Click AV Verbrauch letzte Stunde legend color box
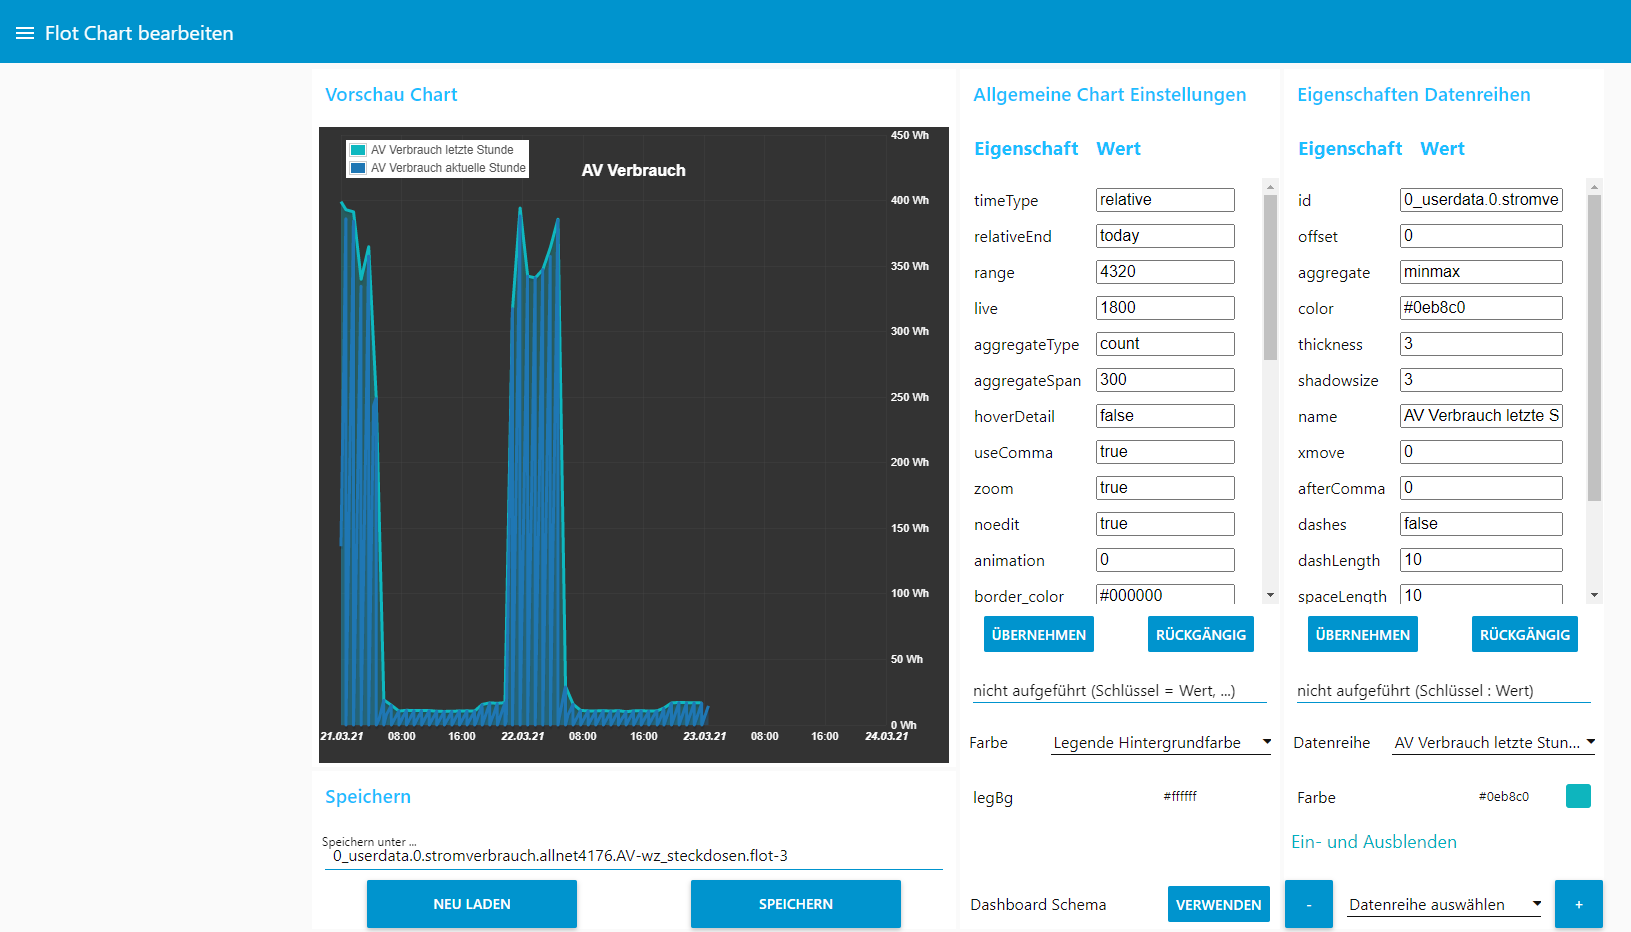 point(358,150)
